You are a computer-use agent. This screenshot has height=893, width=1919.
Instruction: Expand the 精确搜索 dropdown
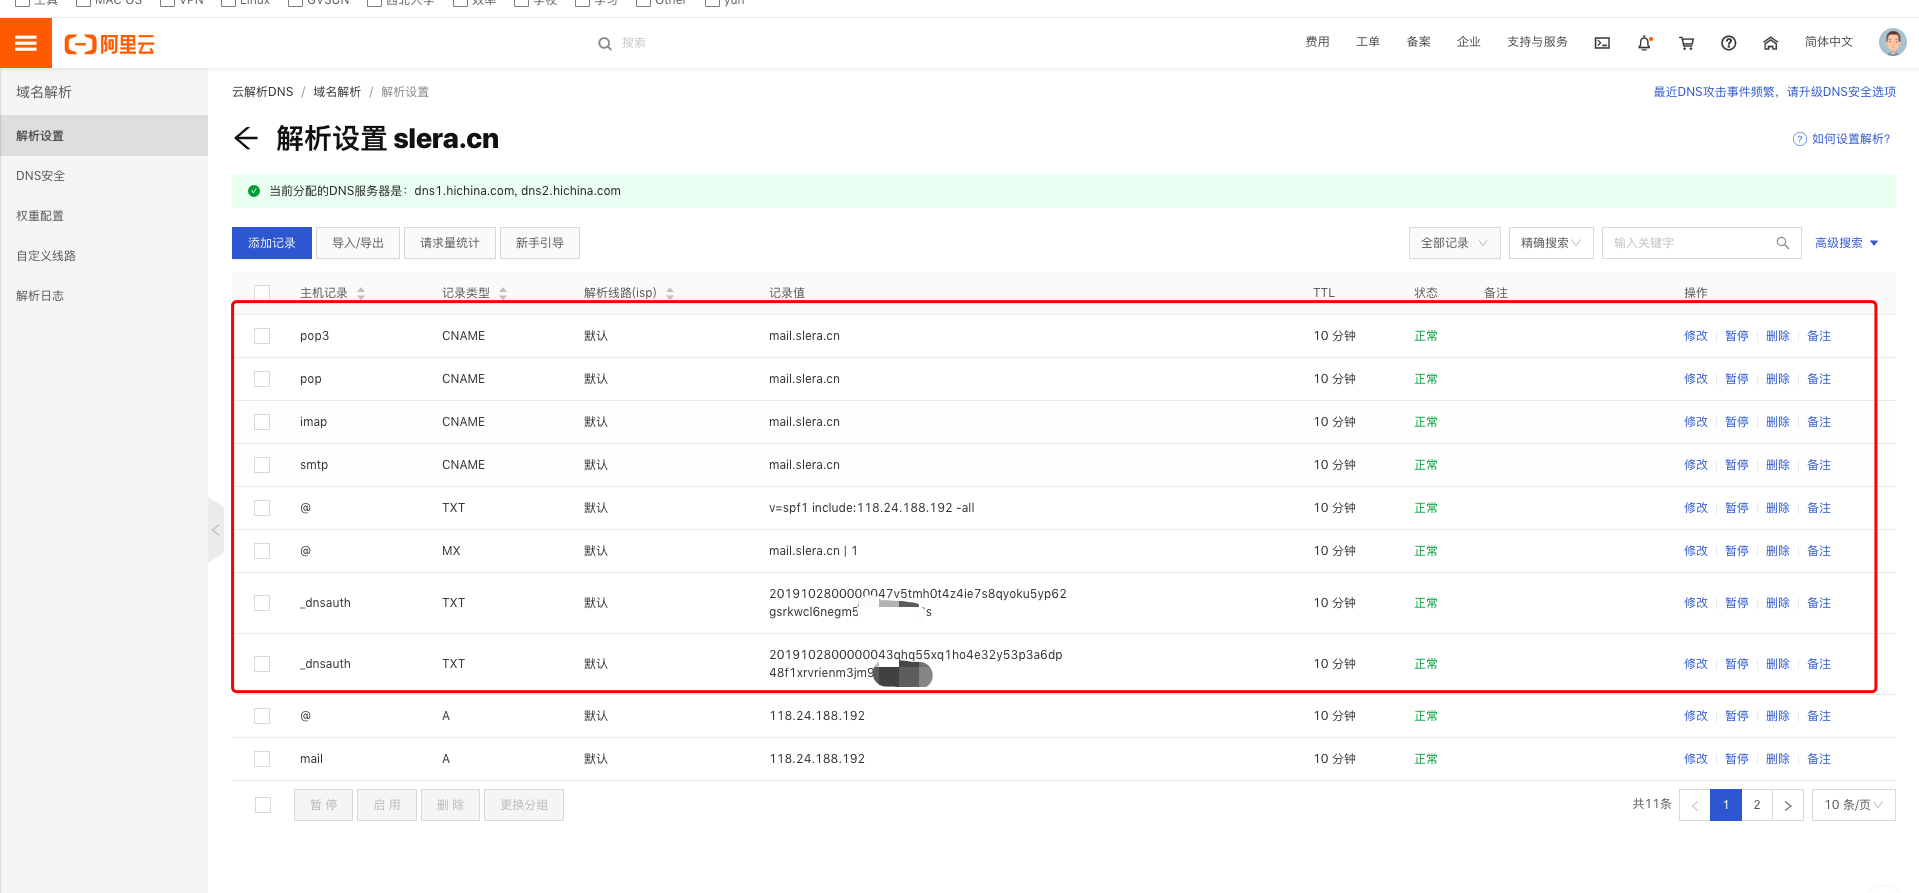tap(1550, 243)
